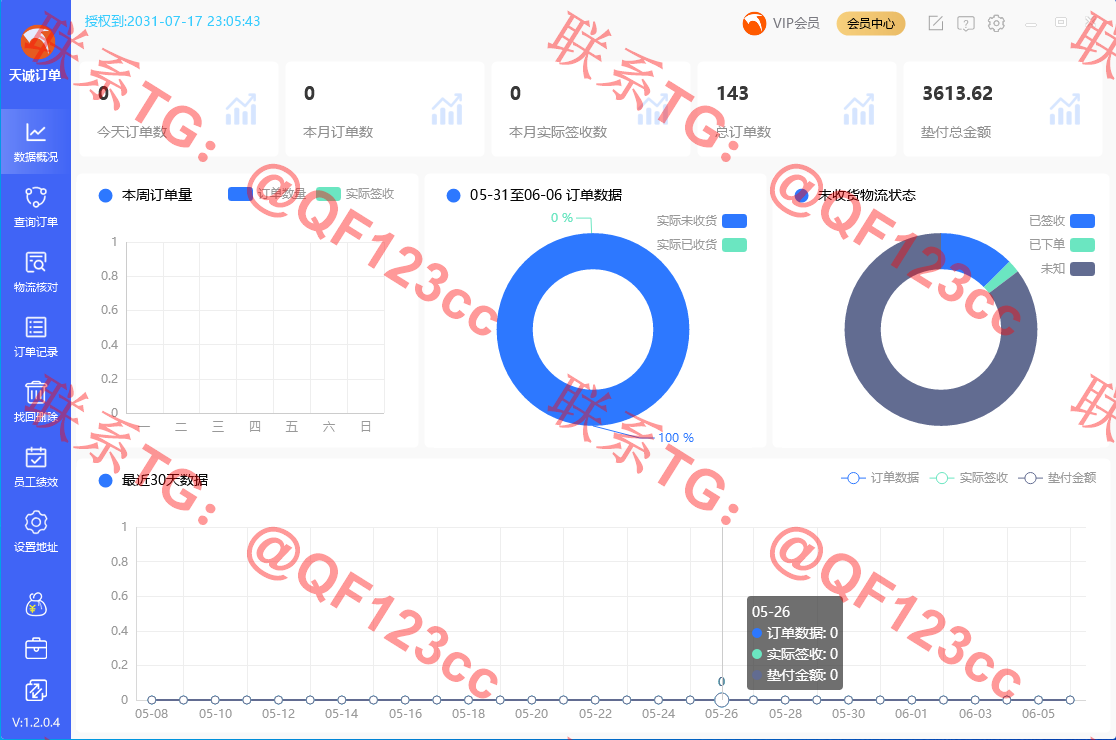Image resolution: width=1116 pixels, height=740 pixels.
Task: Click the chart icon on 总订单数 card
Action: pos(859,110)
